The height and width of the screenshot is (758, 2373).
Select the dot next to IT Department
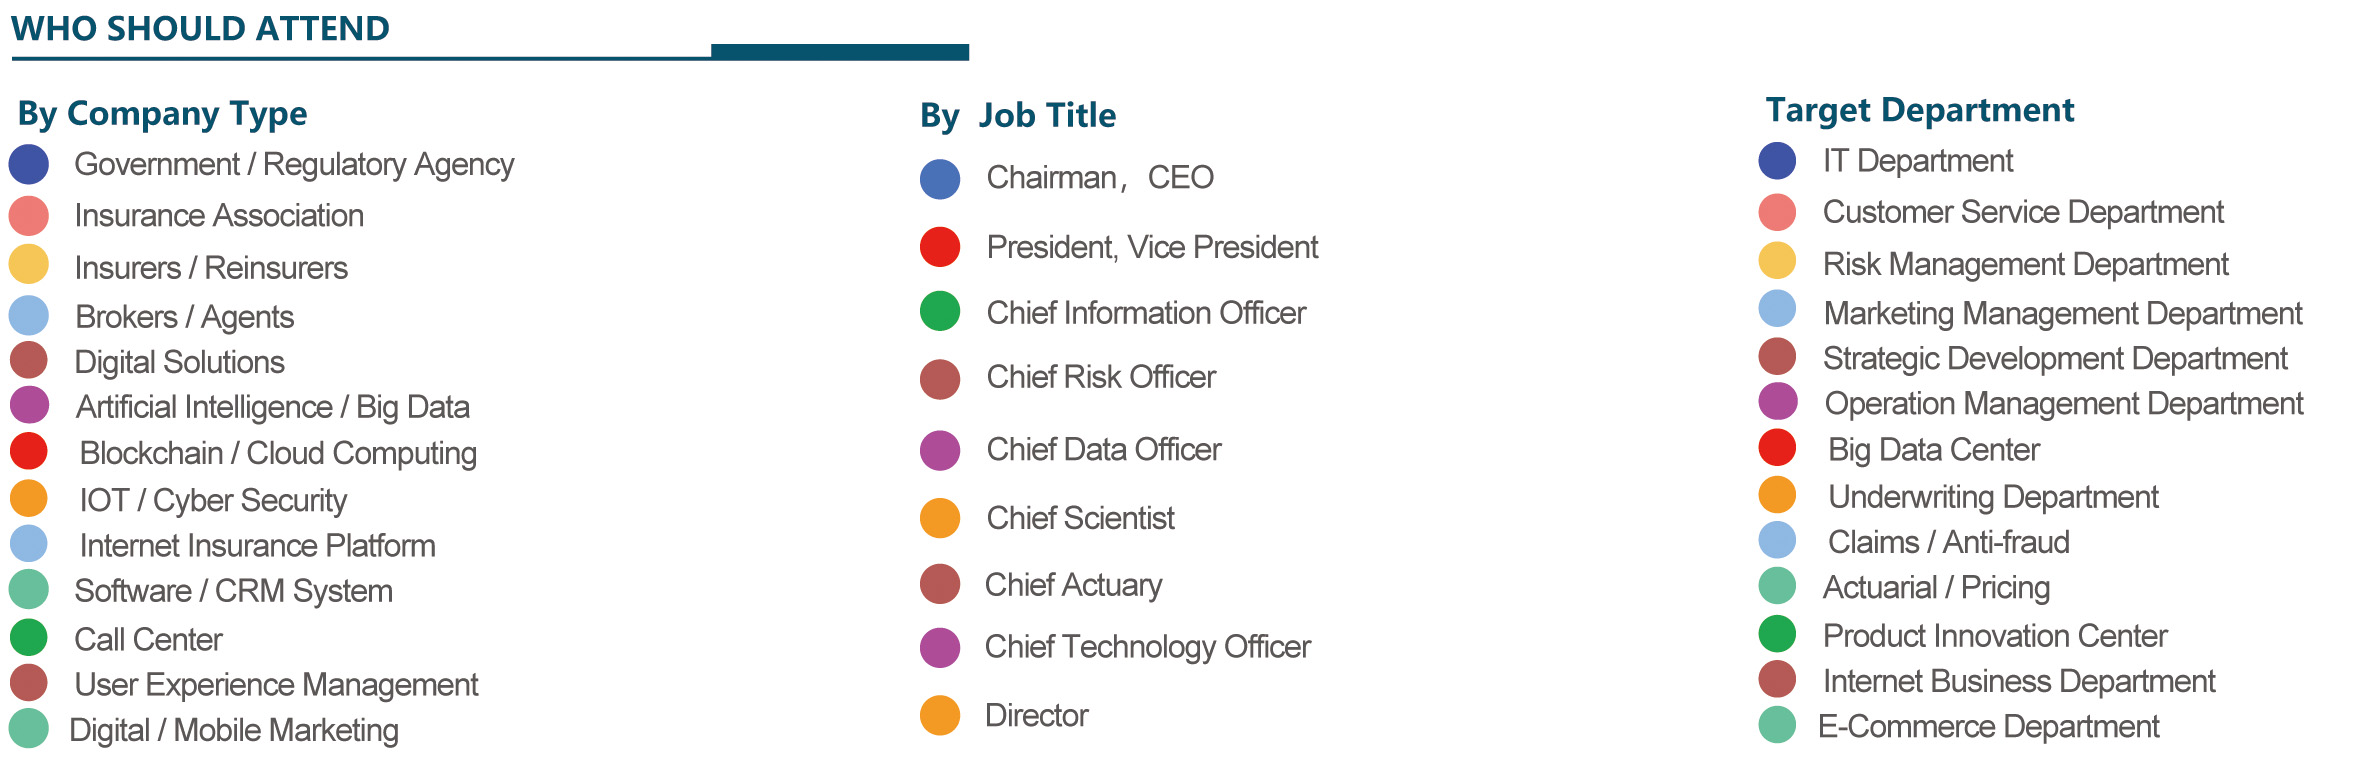(1777, 161)
